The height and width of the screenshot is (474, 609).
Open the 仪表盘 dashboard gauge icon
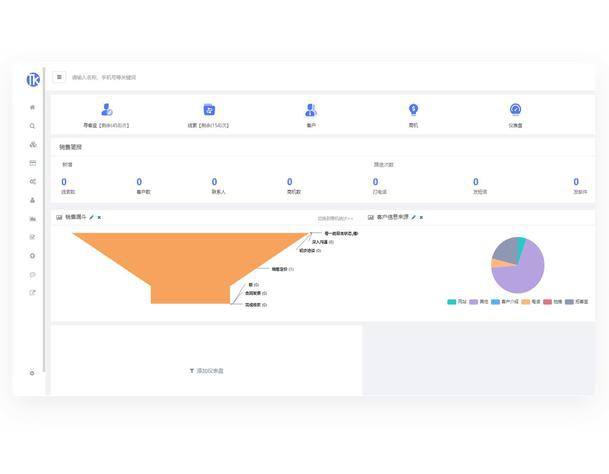tap(515, 110)
